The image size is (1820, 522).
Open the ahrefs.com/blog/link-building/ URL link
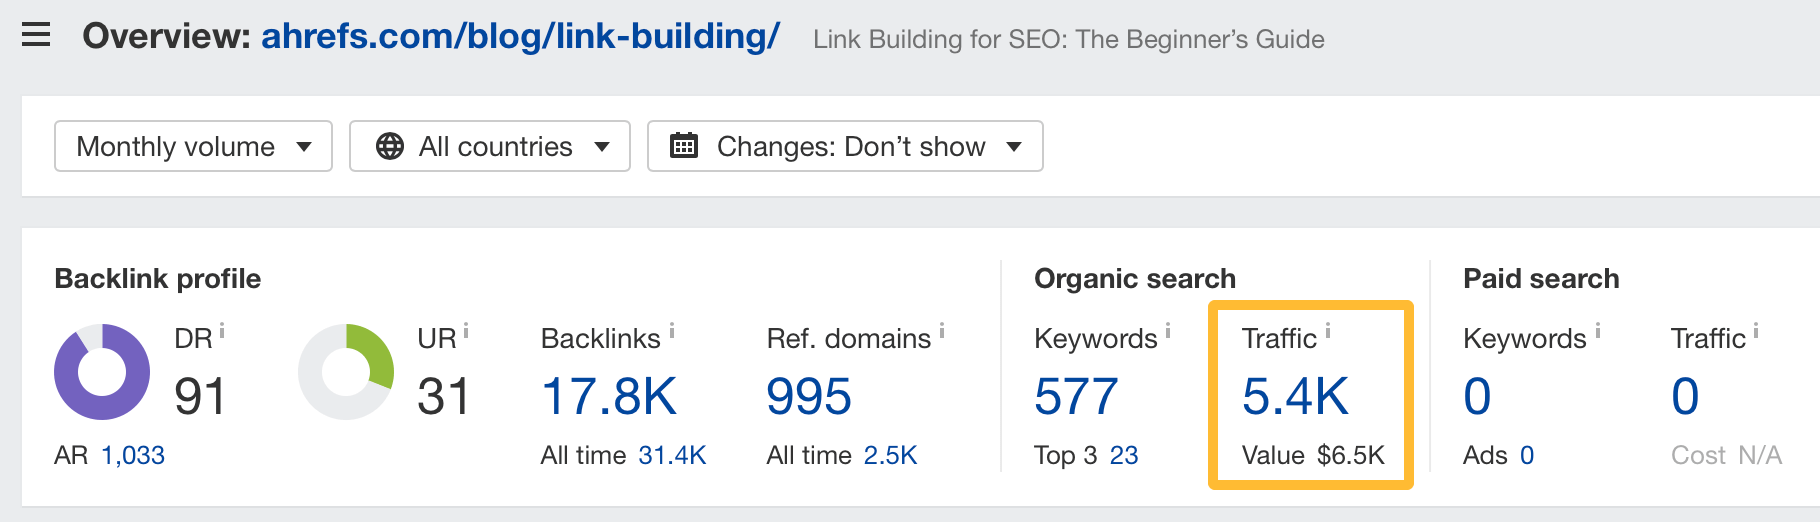pyautogui.click(x=520, y=36)
